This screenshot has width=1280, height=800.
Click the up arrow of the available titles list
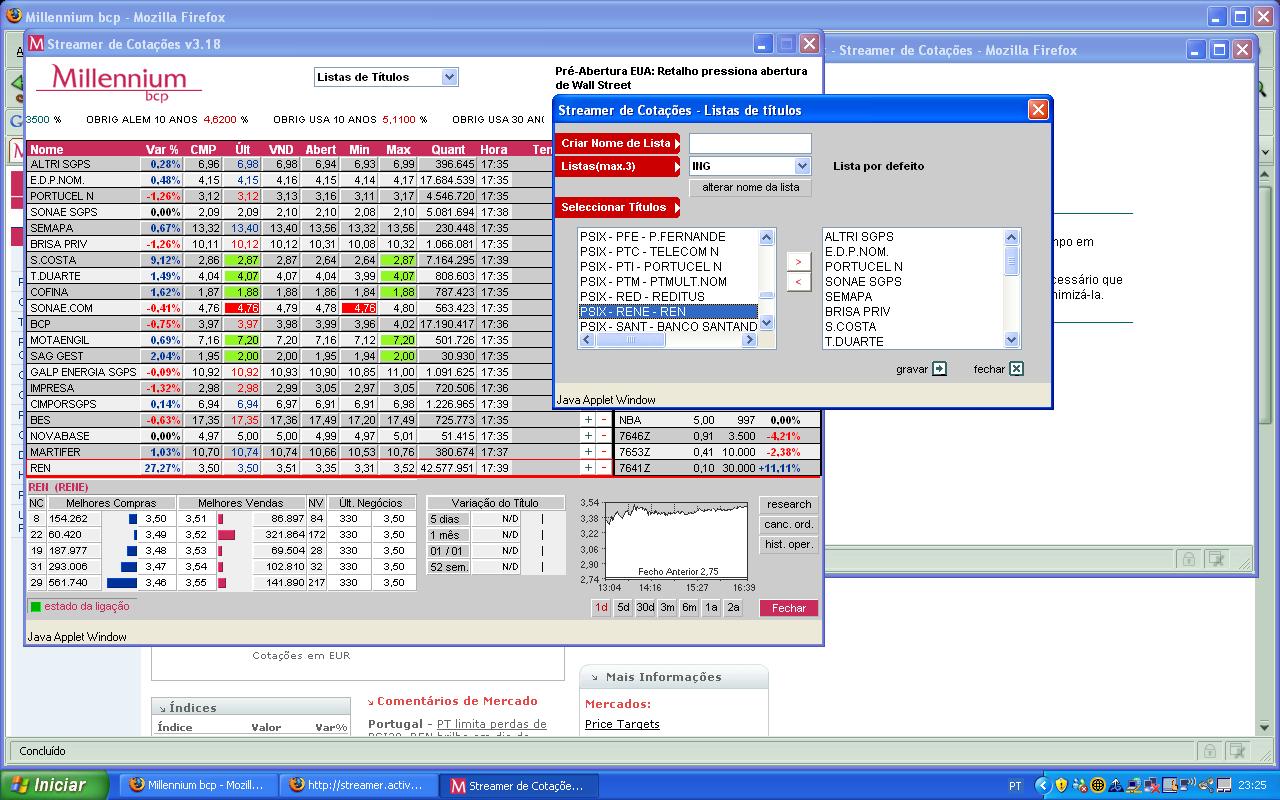767,237
